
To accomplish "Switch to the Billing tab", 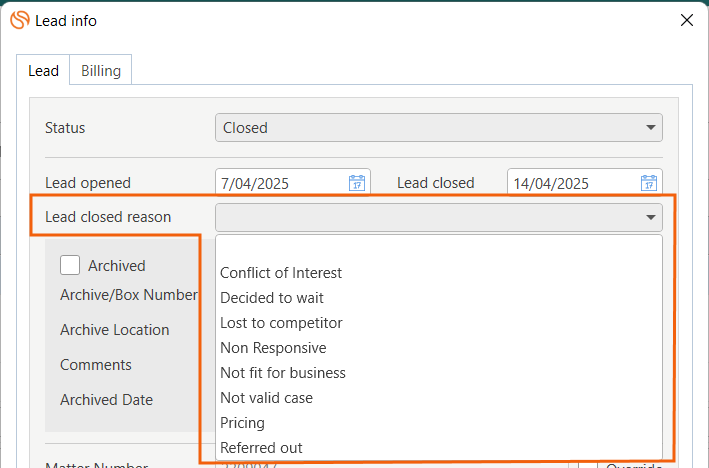I will 101,71.
